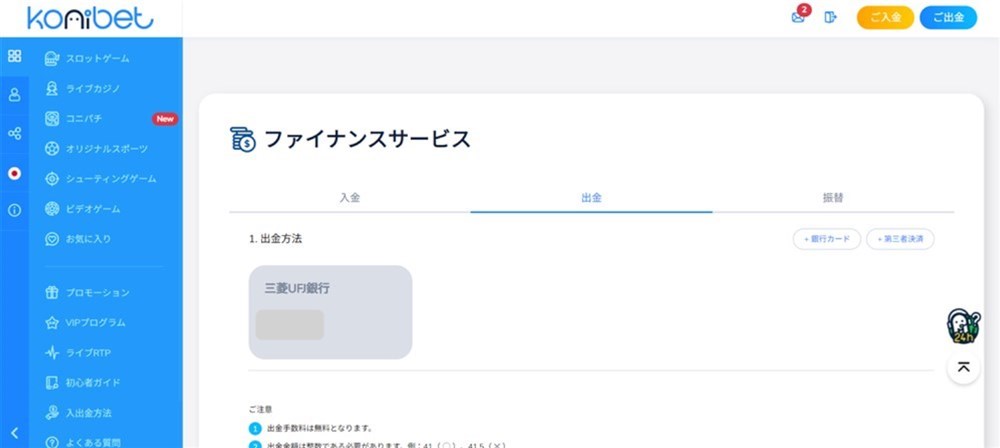
Task: Click the logout door icon
Action: (x=830, y=17)
